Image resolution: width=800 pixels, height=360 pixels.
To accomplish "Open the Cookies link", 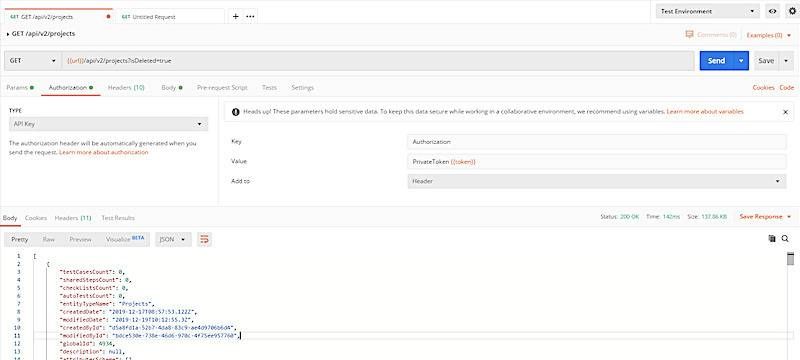I will [763, 88].
